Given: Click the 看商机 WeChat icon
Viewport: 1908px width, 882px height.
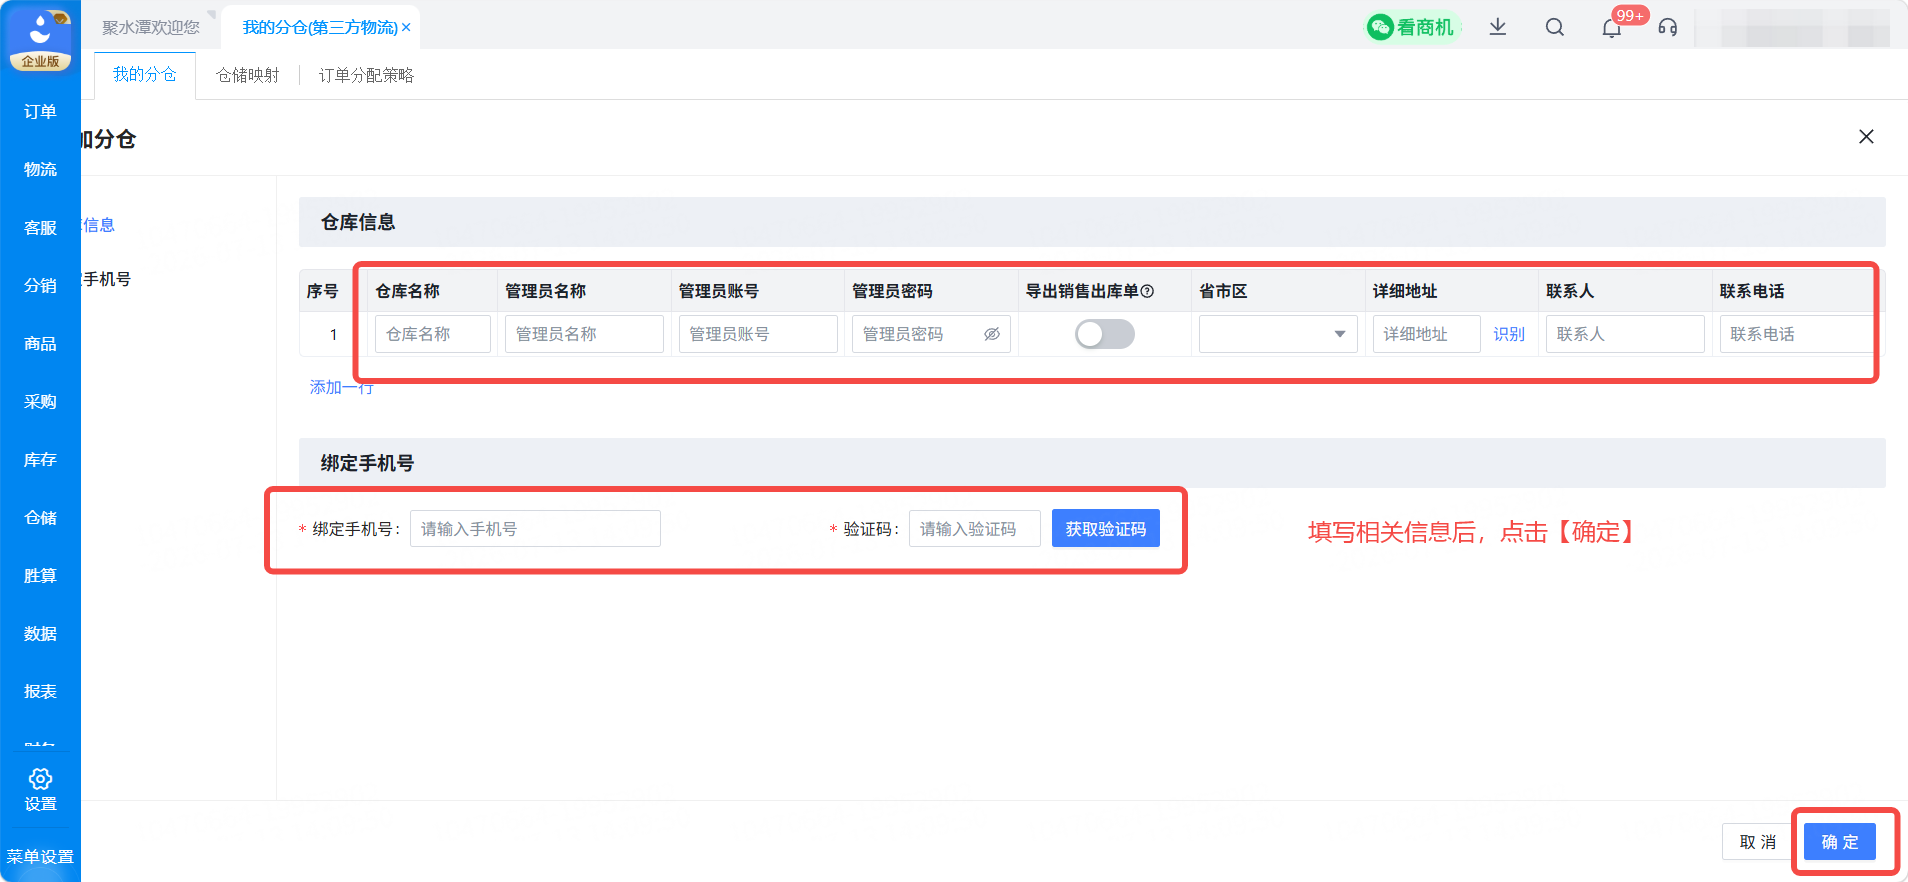Looking at the screenshot, I should click(1380, 27).
